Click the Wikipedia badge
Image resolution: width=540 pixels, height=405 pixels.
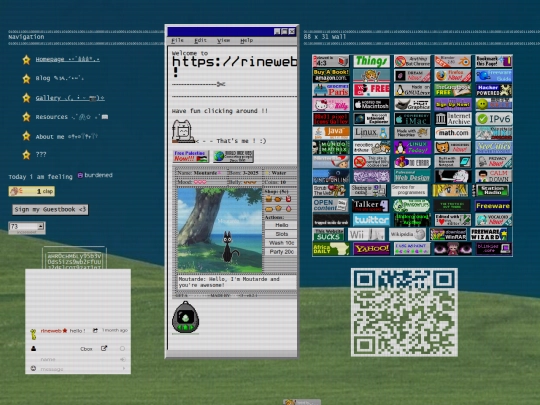407,234
